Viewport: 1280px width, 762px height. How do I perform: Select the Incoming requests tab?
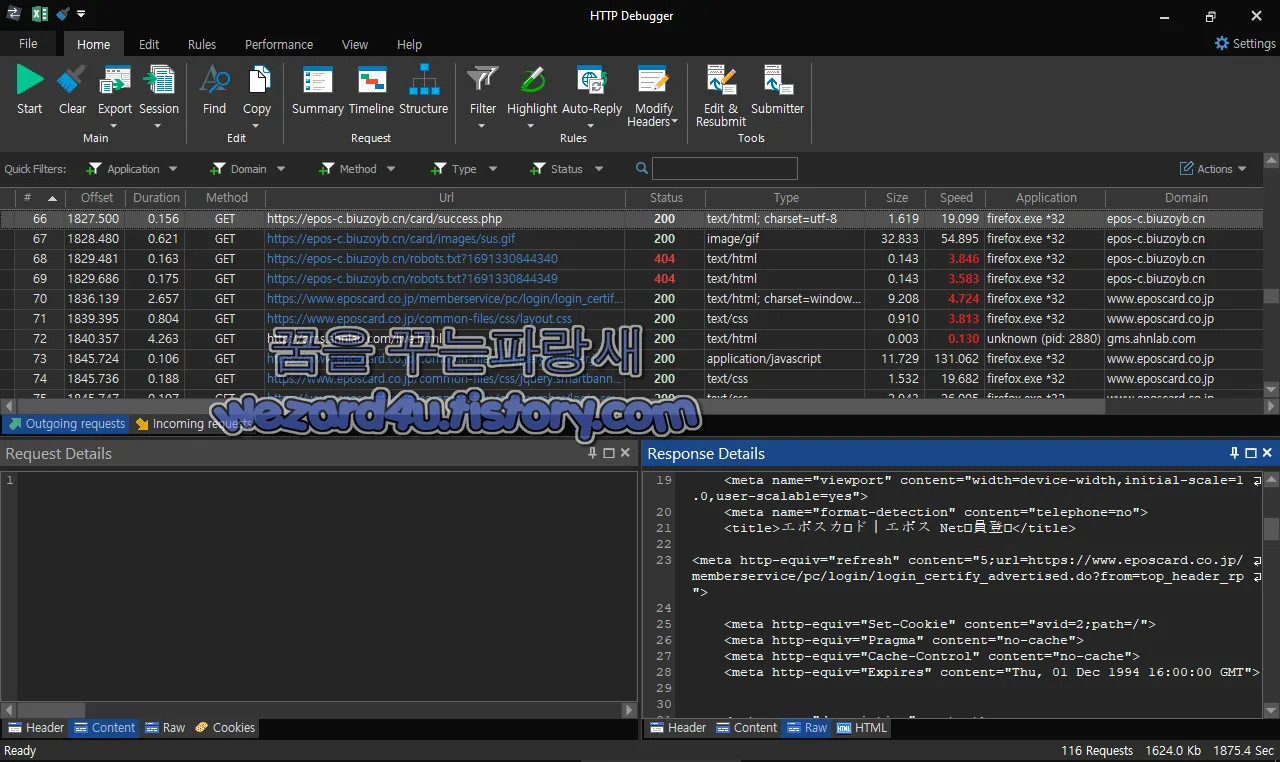[194, 424]
